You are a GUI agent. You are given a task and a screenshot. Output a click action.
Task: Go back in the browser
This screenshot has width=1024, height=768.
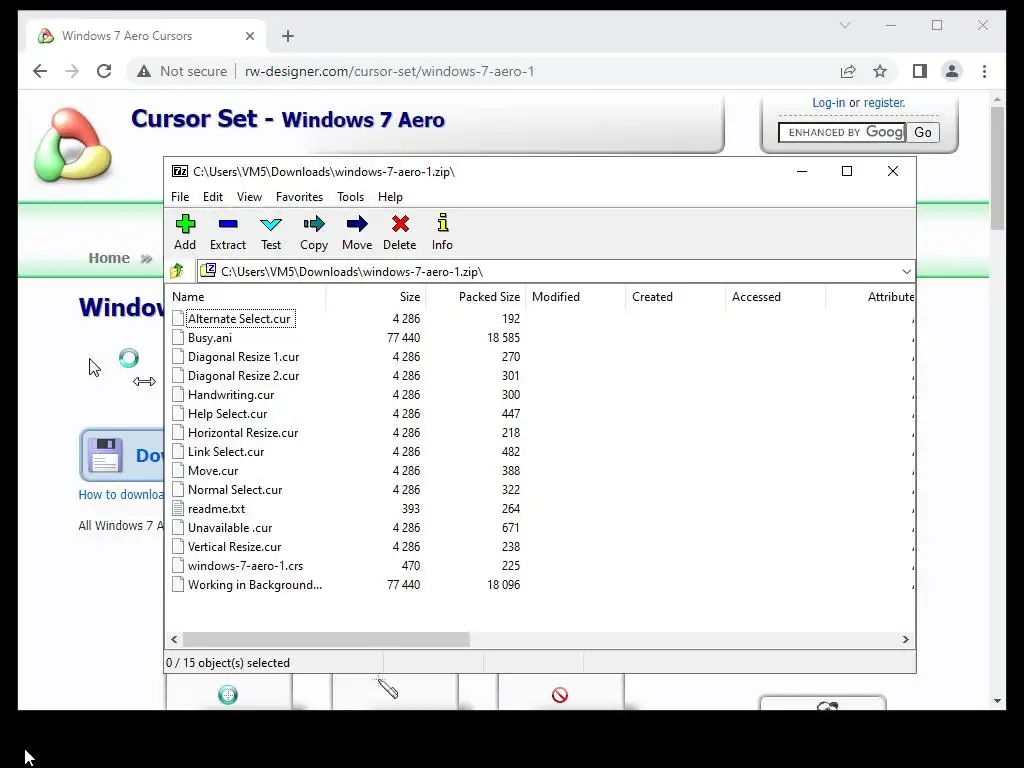tap(40, 71)
